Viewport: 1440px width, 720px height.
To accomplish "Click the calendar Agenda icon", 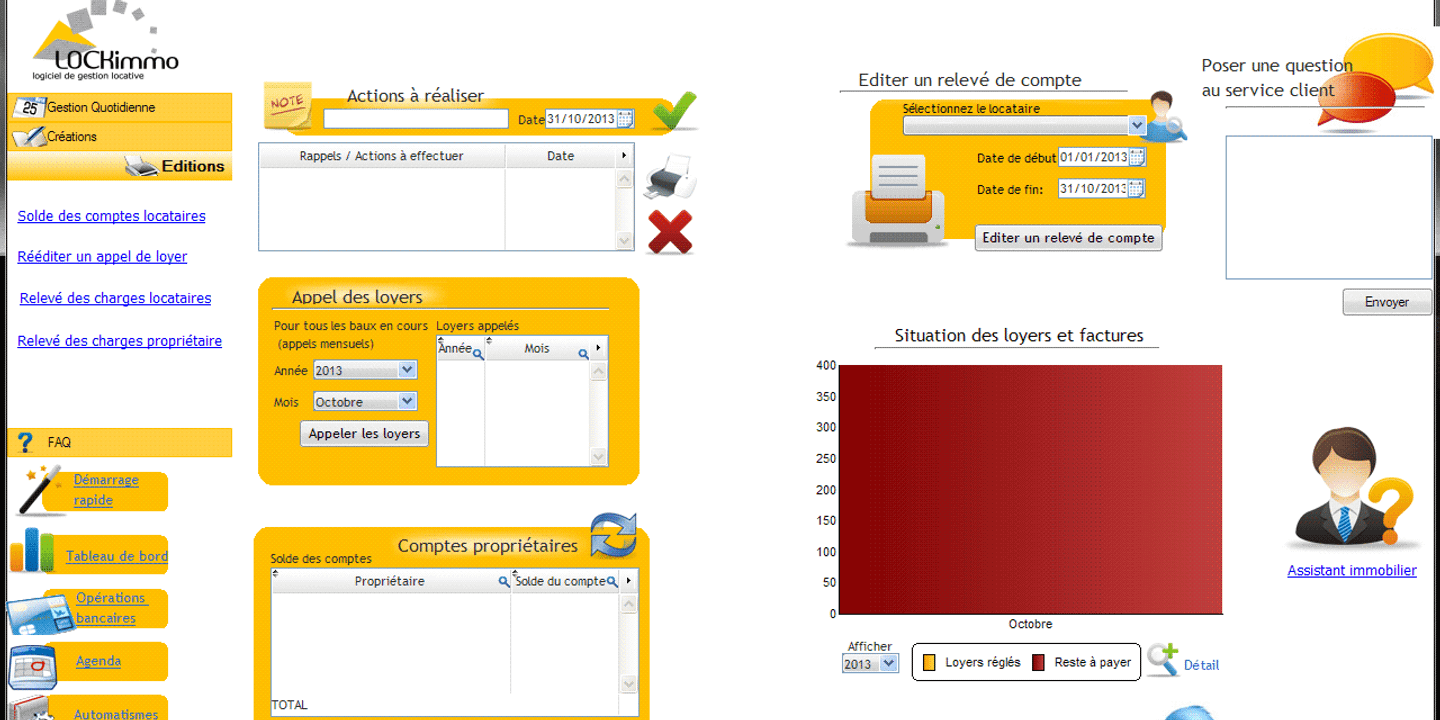I will click(x=33, y=667).
